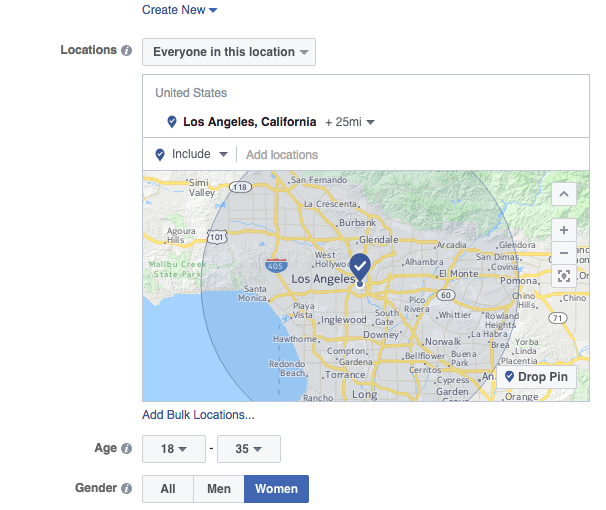Zoom out on the map

click(564, 252)
